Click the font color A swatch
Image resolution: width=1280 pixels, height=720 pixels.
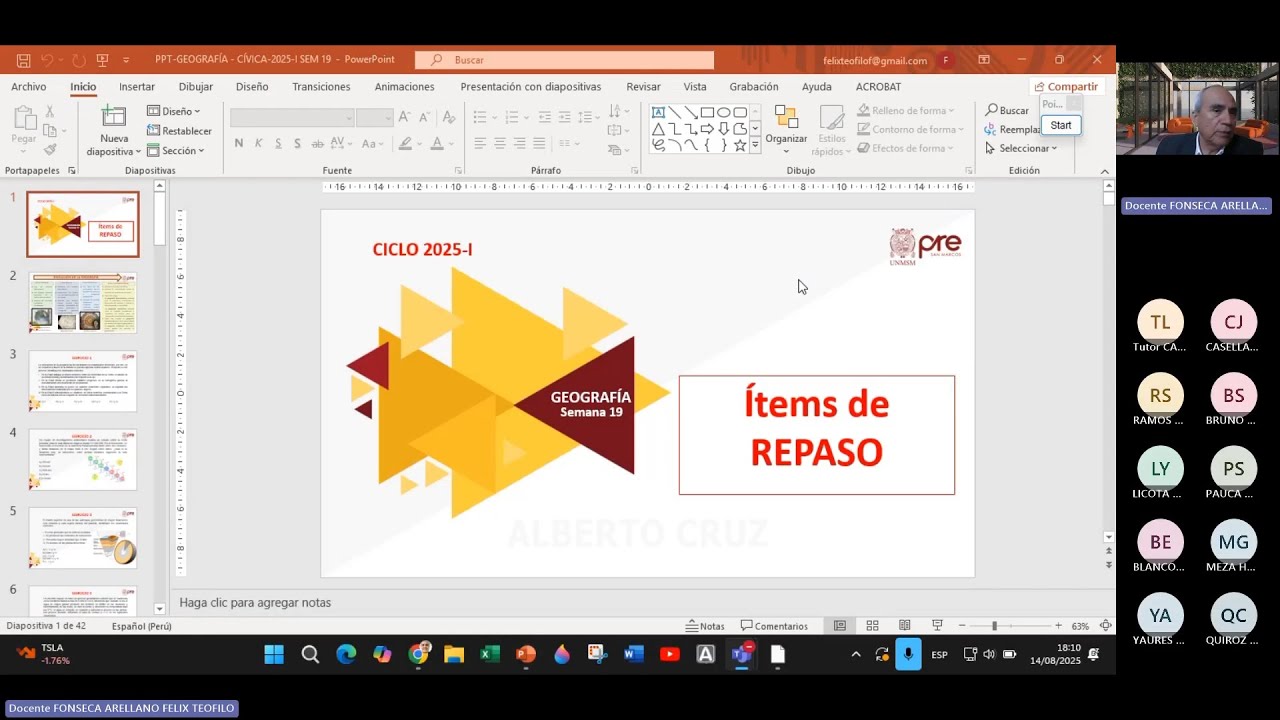click(x=436, y=144)
